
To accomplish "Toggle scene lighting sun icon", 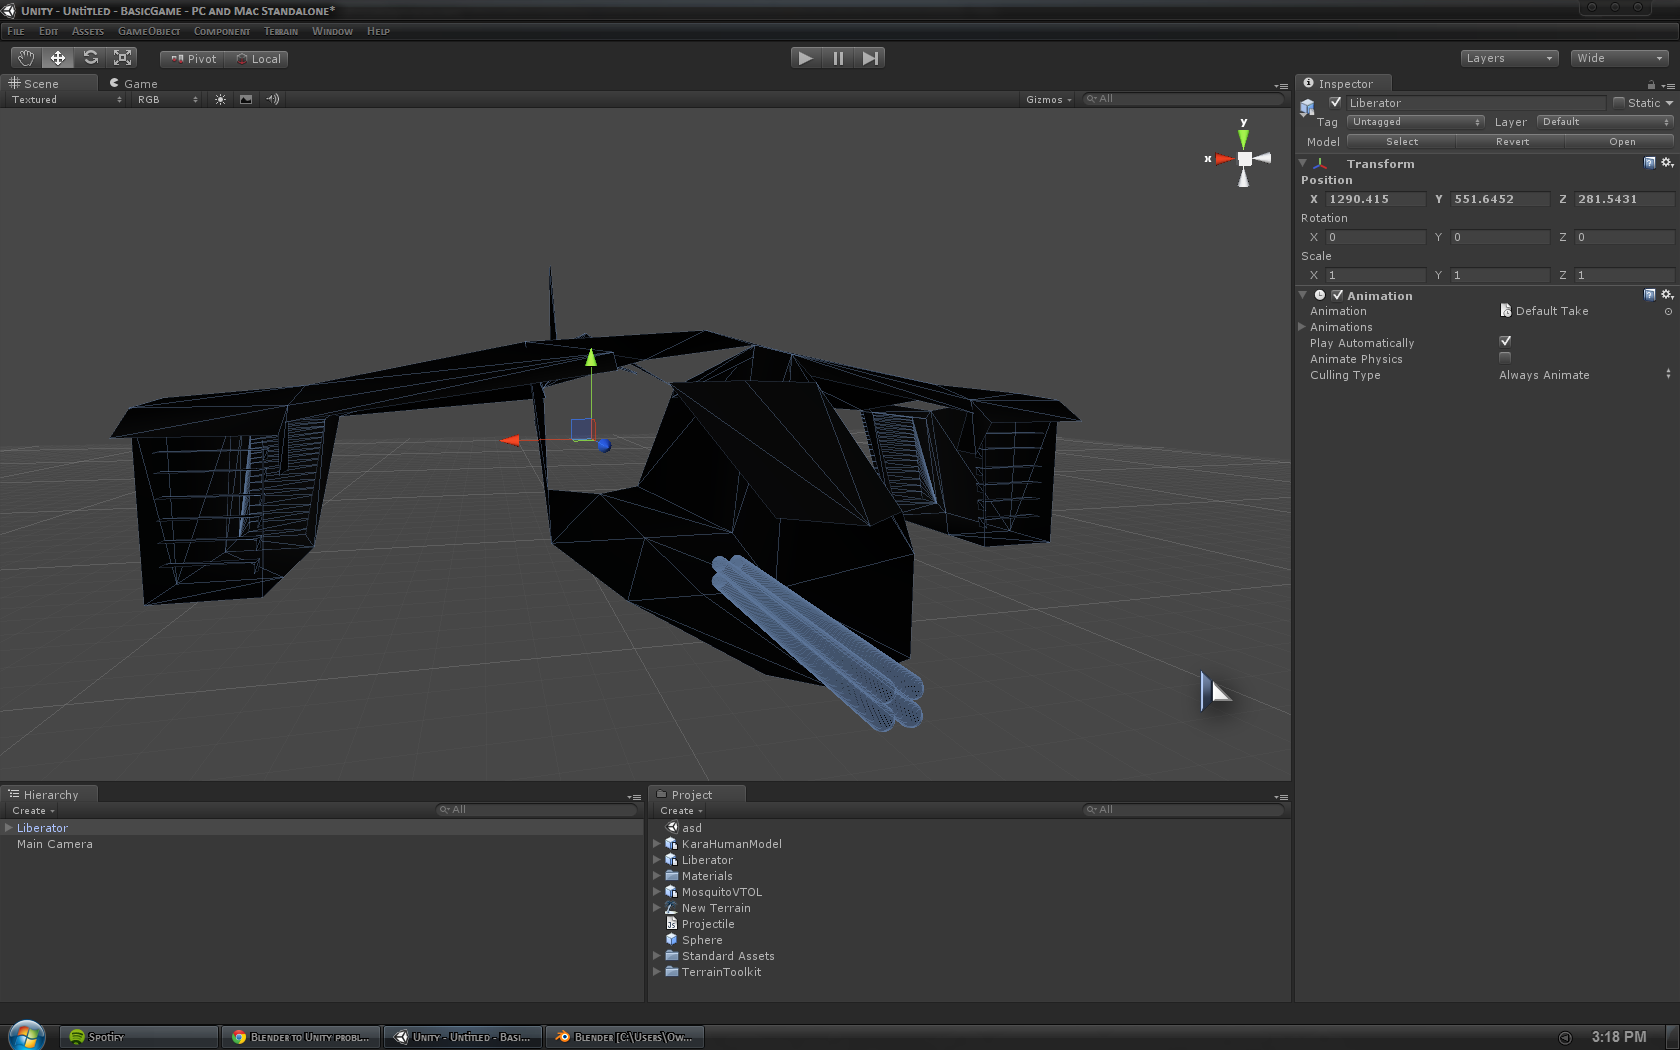I will point(220,100).
